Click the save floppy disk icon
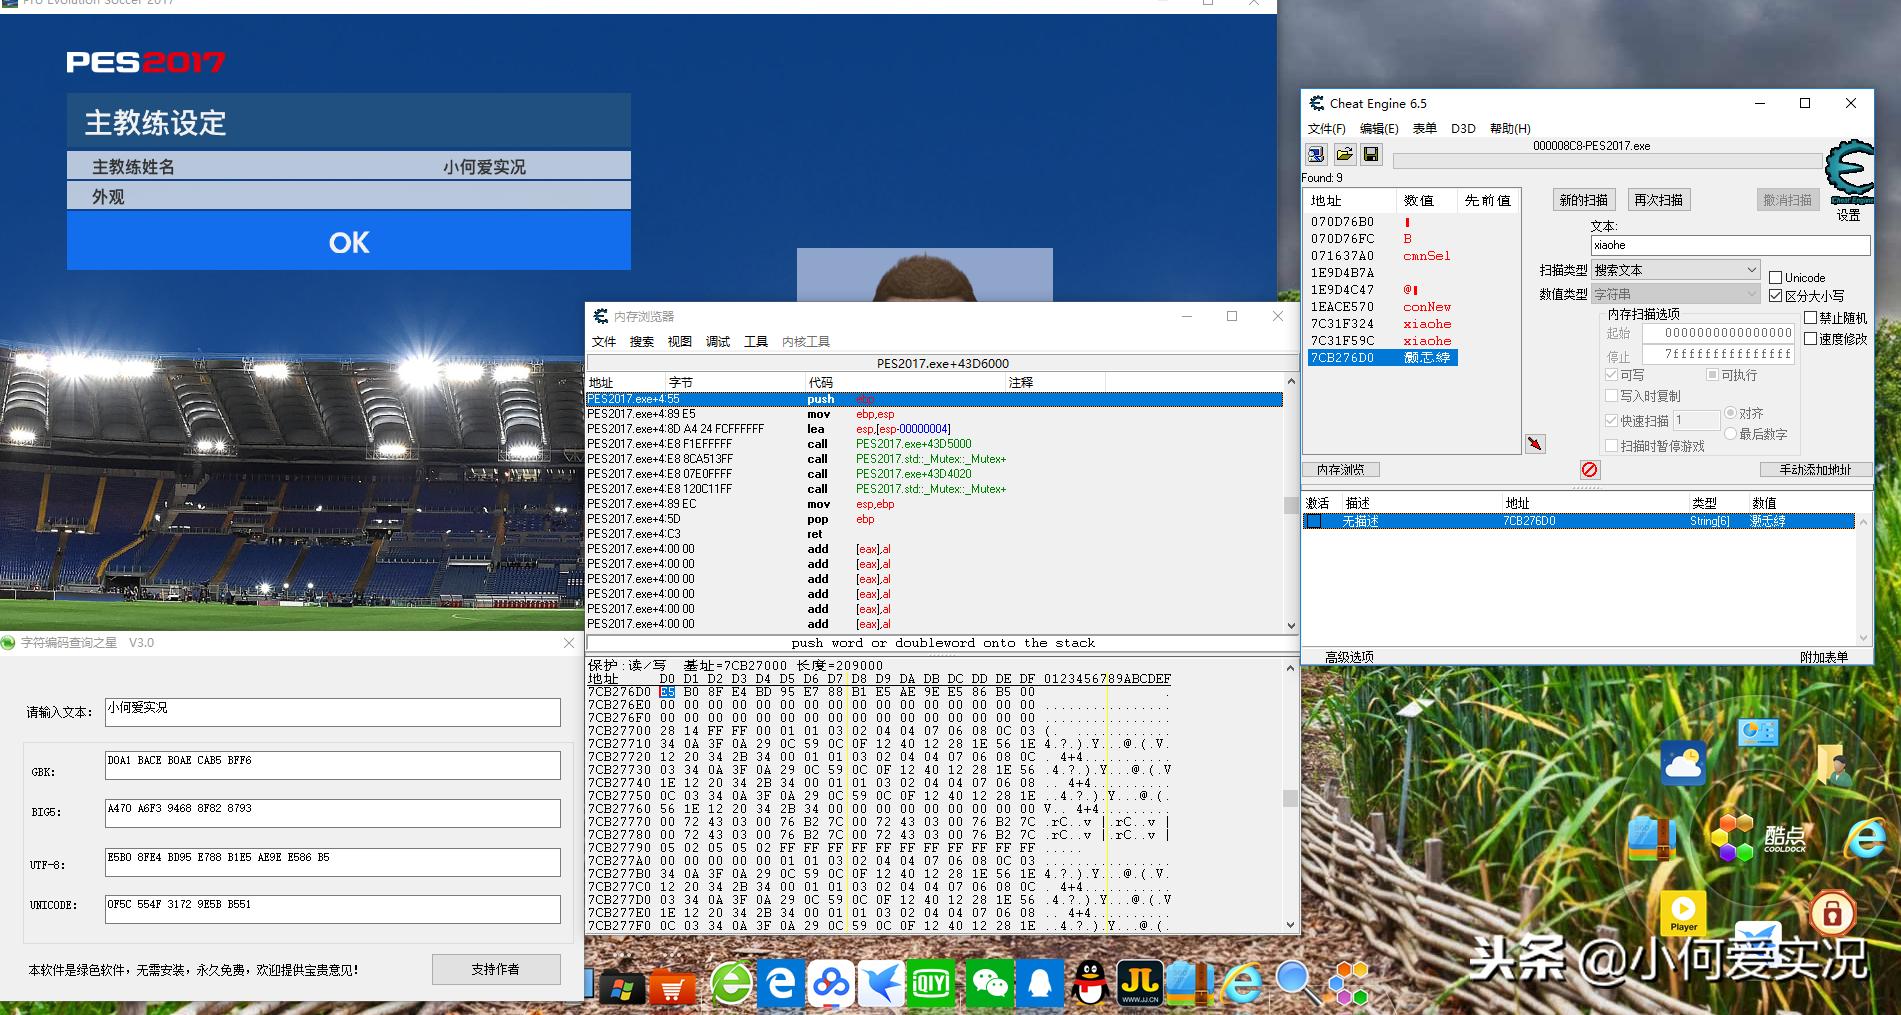Image resolution: width=1901 pixels, height=1015 pixels. pos(1371,154)
